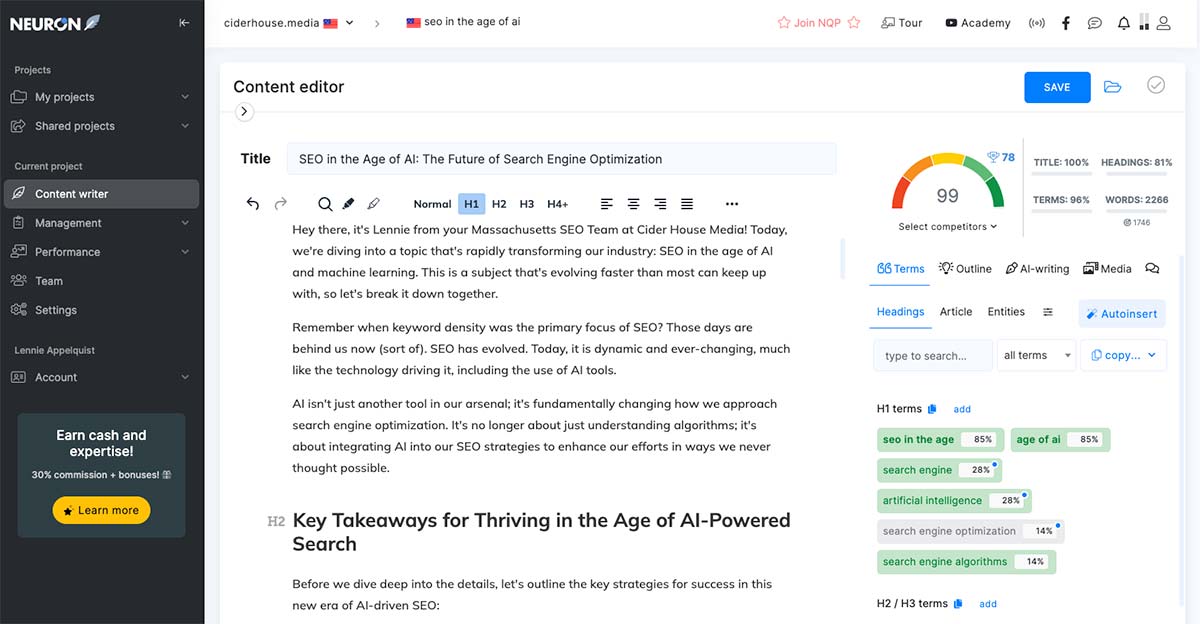The height and width of the screenshot is (624, 1200).
Task: Redo the last edit
Action: click(281, 203)
